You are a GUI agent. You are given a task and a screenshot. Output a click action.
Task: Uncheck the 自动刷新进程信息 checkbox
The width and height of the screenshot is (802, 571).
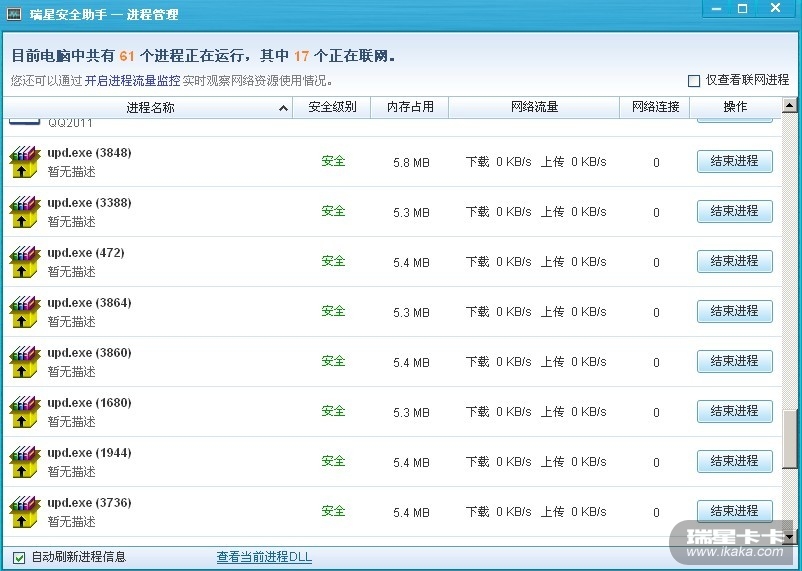[19, 557]
